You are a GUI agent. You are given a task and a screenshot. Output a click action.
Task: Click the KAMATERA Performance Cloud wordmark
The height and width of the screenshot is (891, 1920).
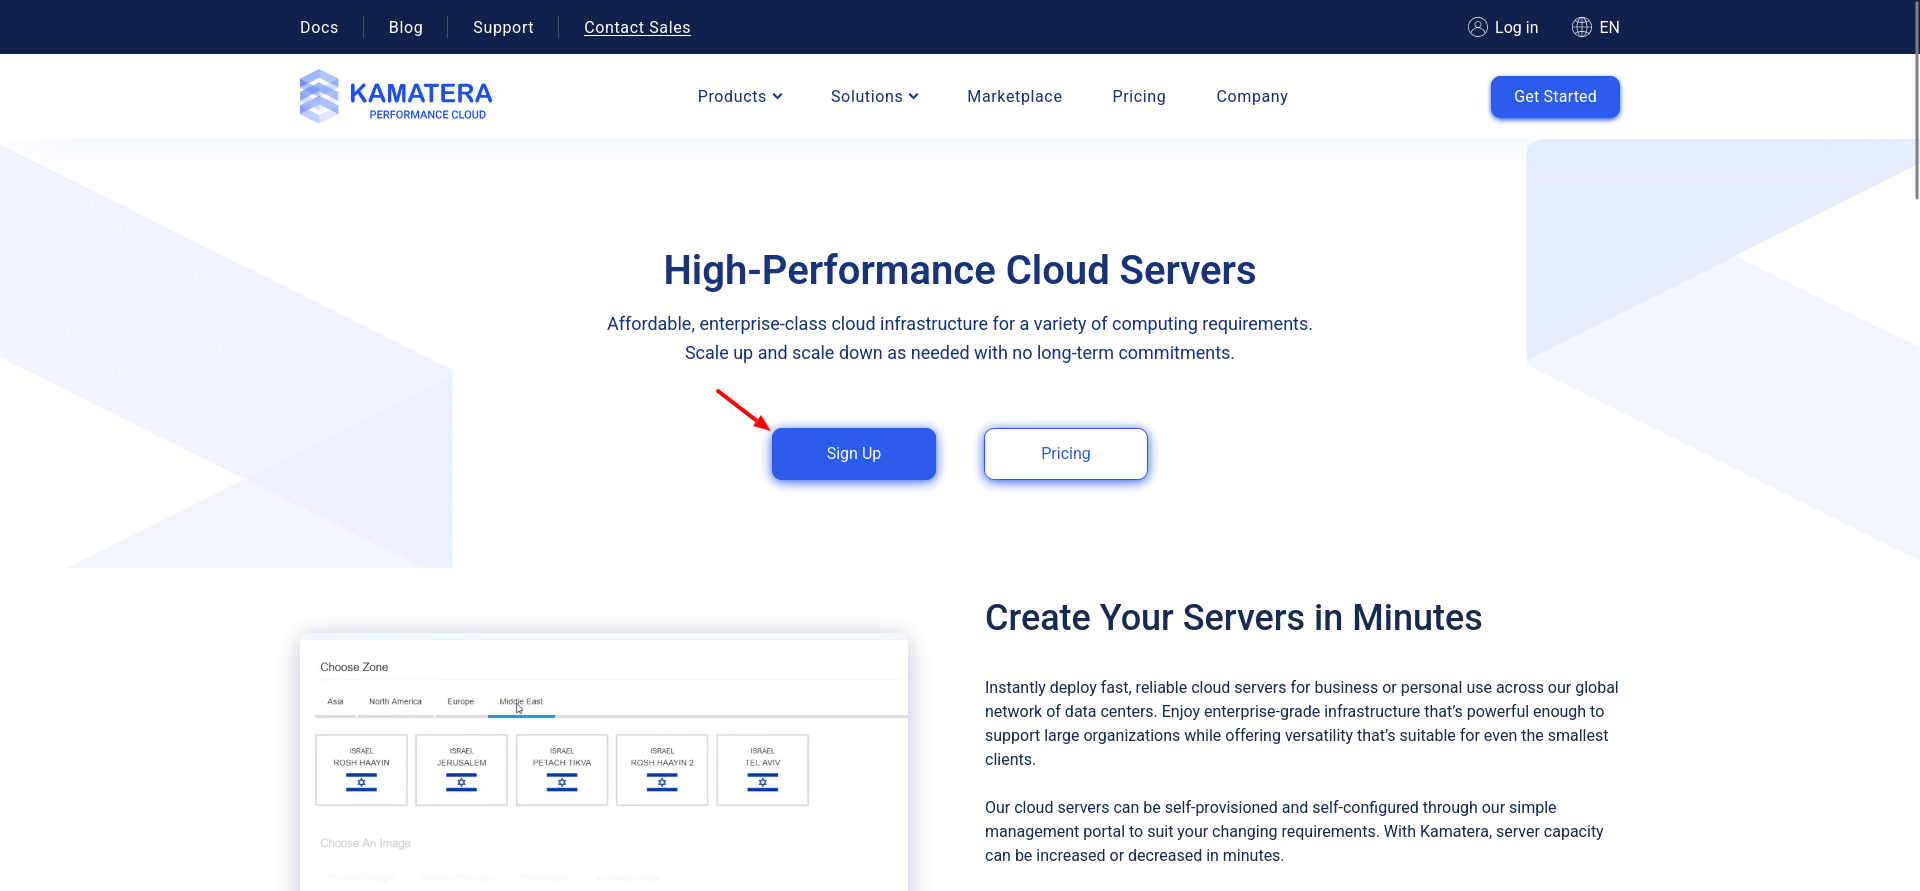pos(420,100)
